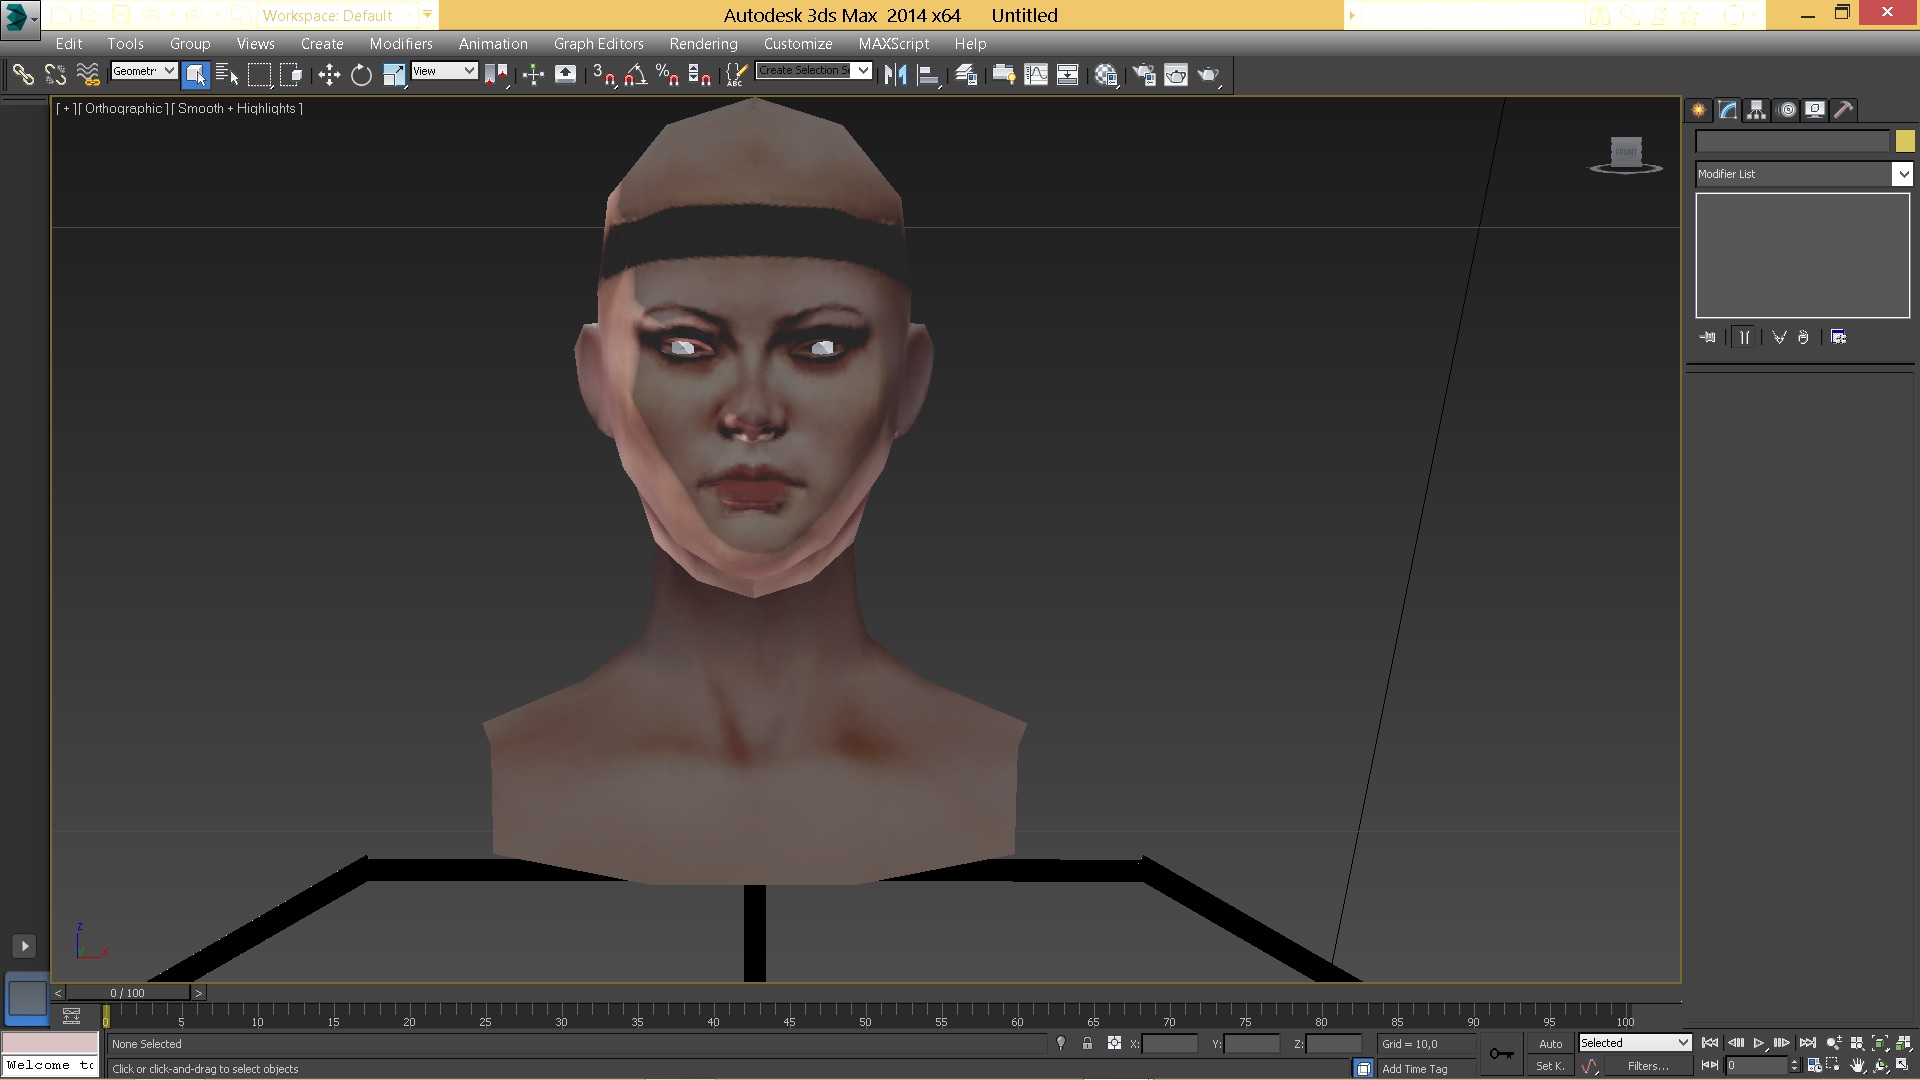Select the Rotate tool

pos(361,75)
